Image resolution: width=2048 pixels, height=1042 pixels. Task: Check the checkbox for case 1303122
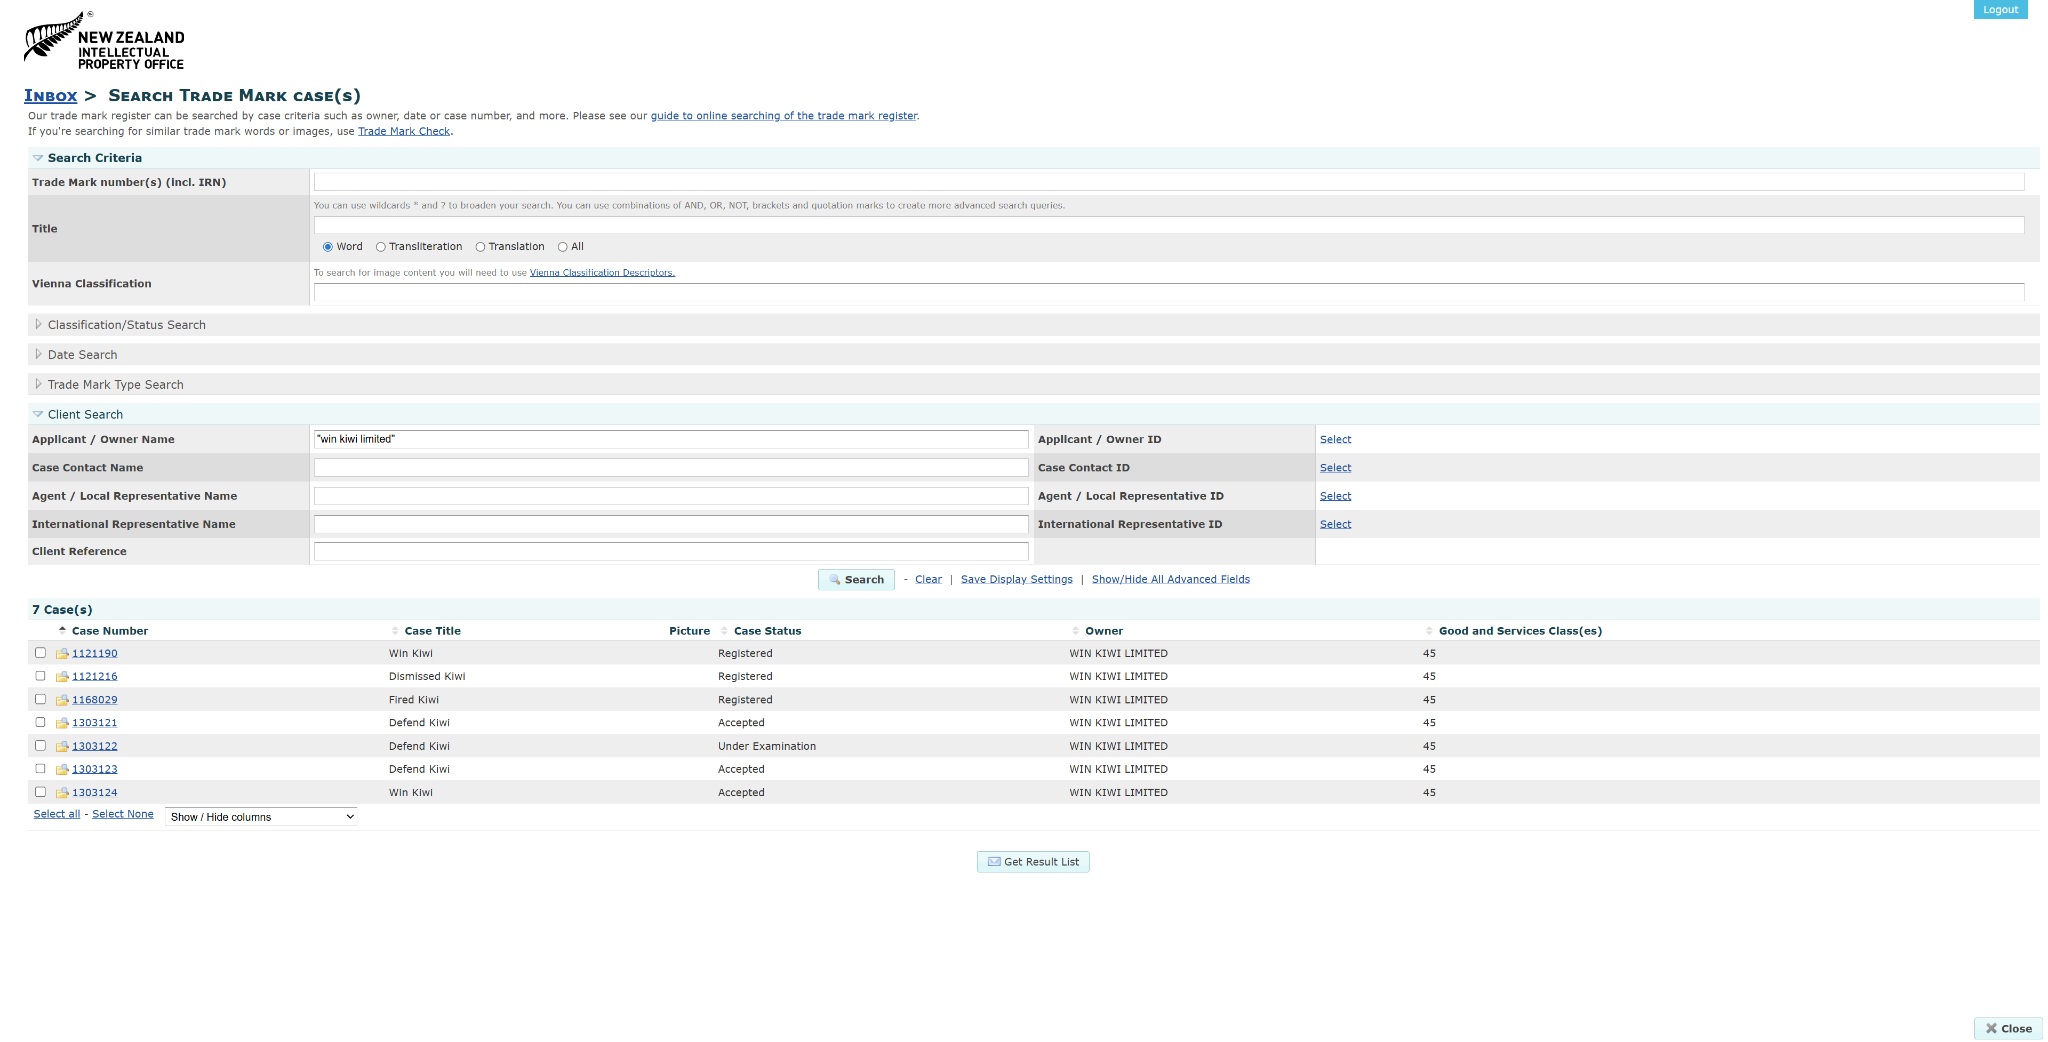tap(40, 745)
